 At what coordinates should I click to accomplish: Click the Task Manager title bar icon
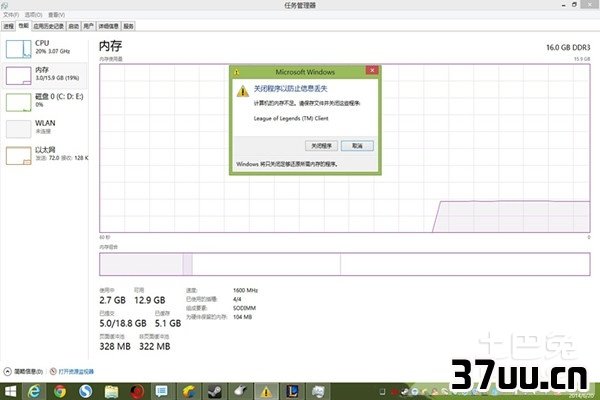(4, 5)
